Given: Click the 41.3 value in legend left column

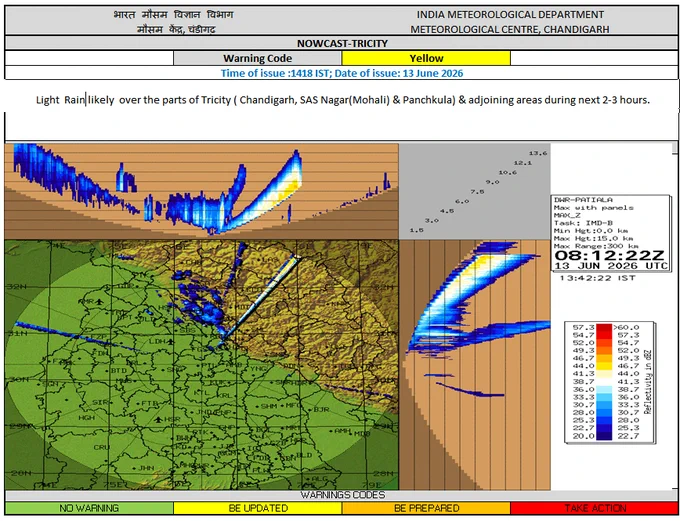Looking at the screenshot, I should (x=583, y=374).
